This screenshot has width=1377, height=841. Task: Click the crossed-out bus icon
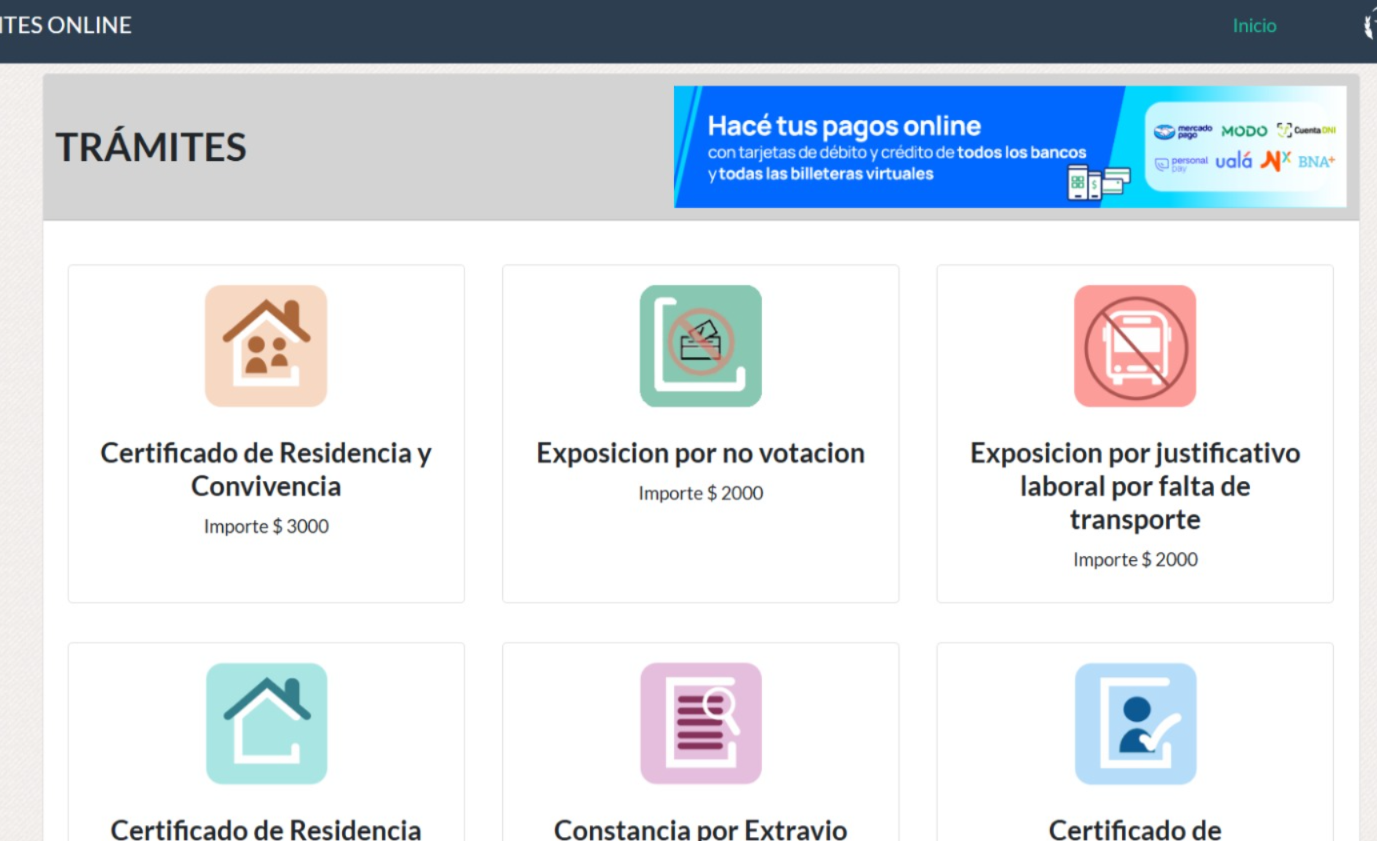(x=1134, y=346)
